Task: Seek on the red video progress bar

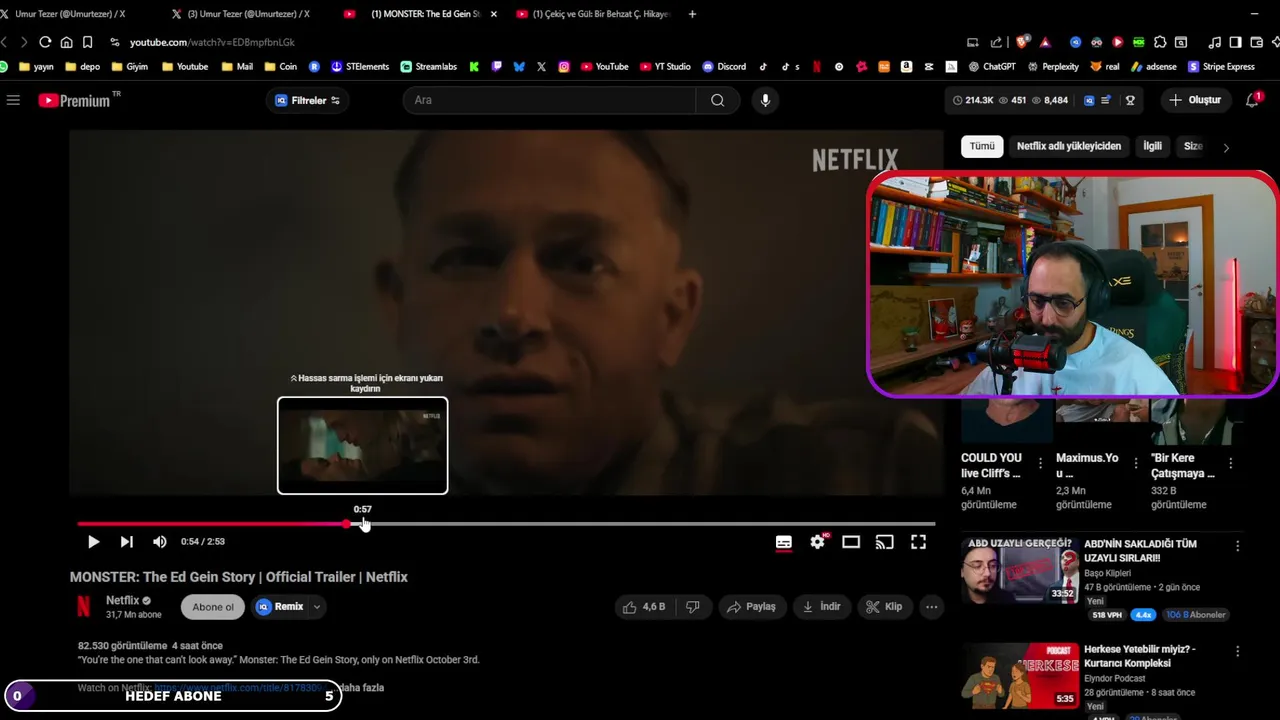Action: pyautogui.click(x=506, y=523)
